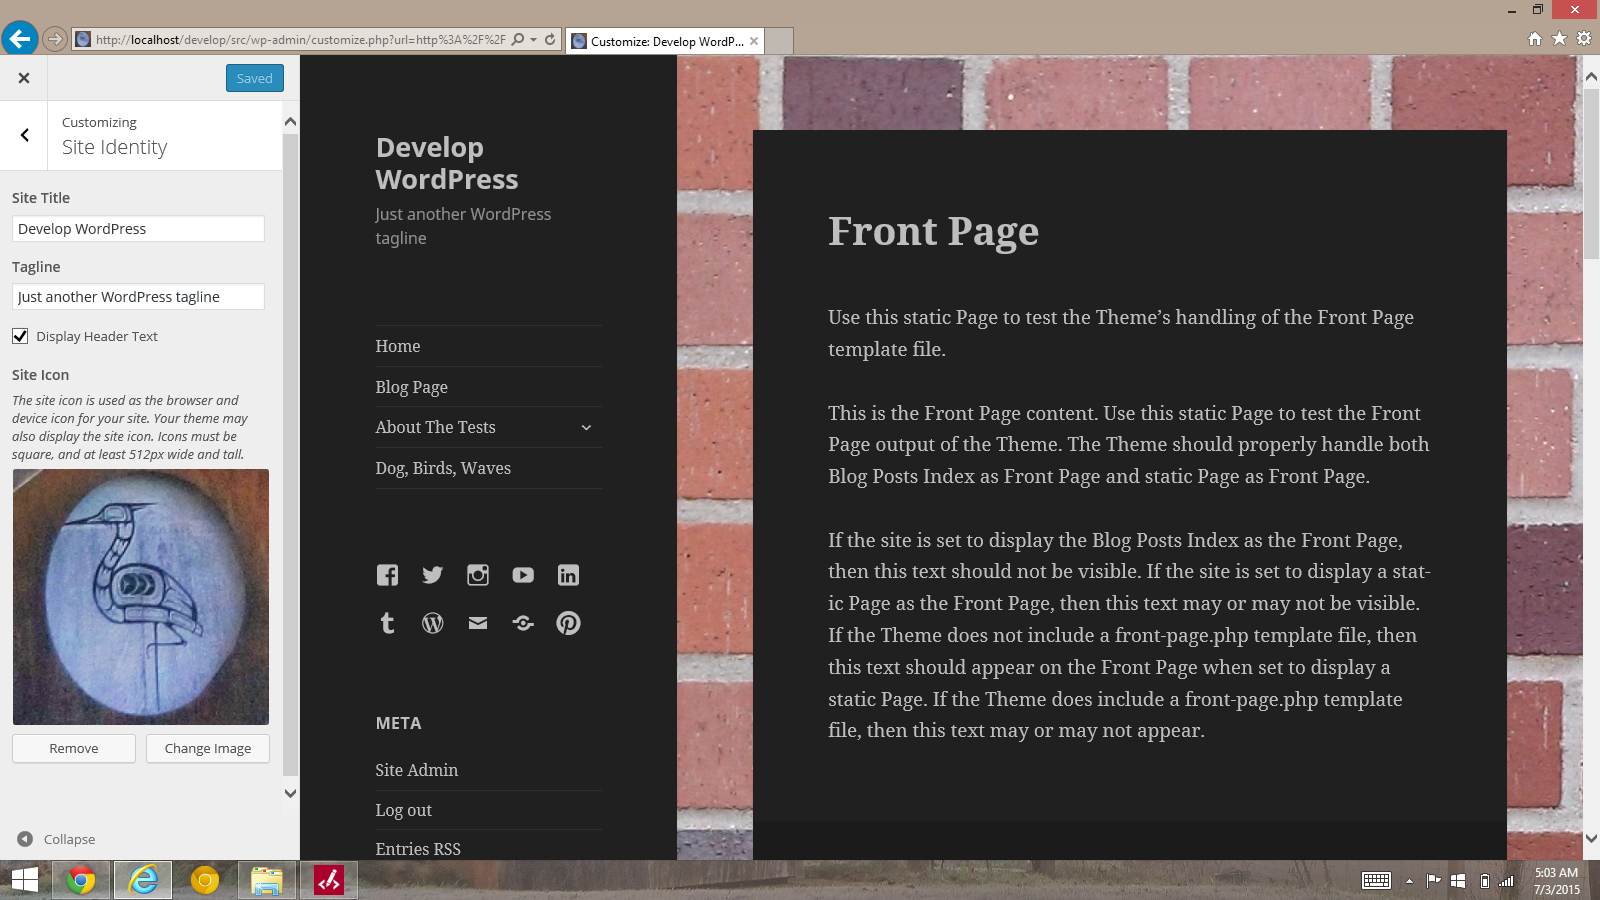The image size is (1600, 900).
Task: Open the Twitter social icon link
Action: [432, 575]
